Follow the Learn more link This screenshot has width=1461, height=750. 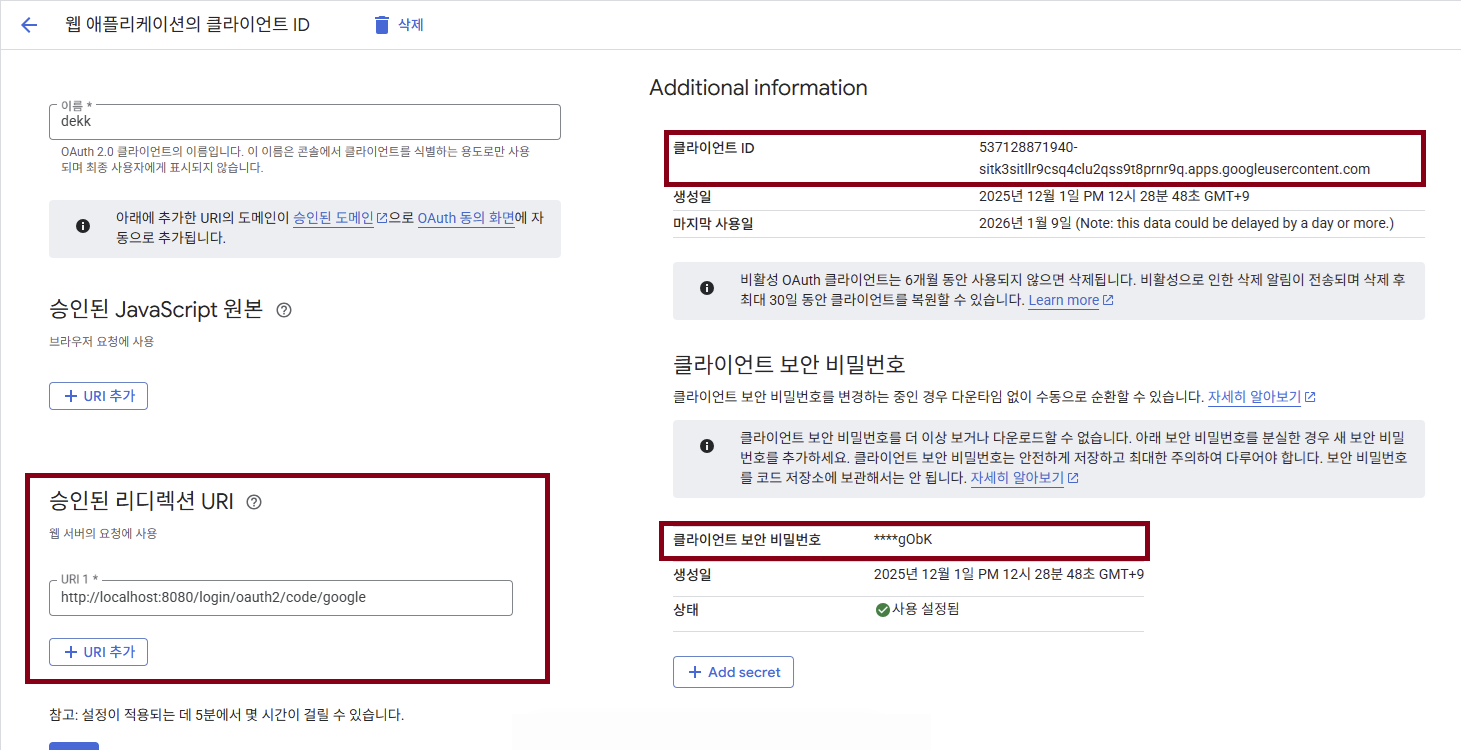point(1063,300)
